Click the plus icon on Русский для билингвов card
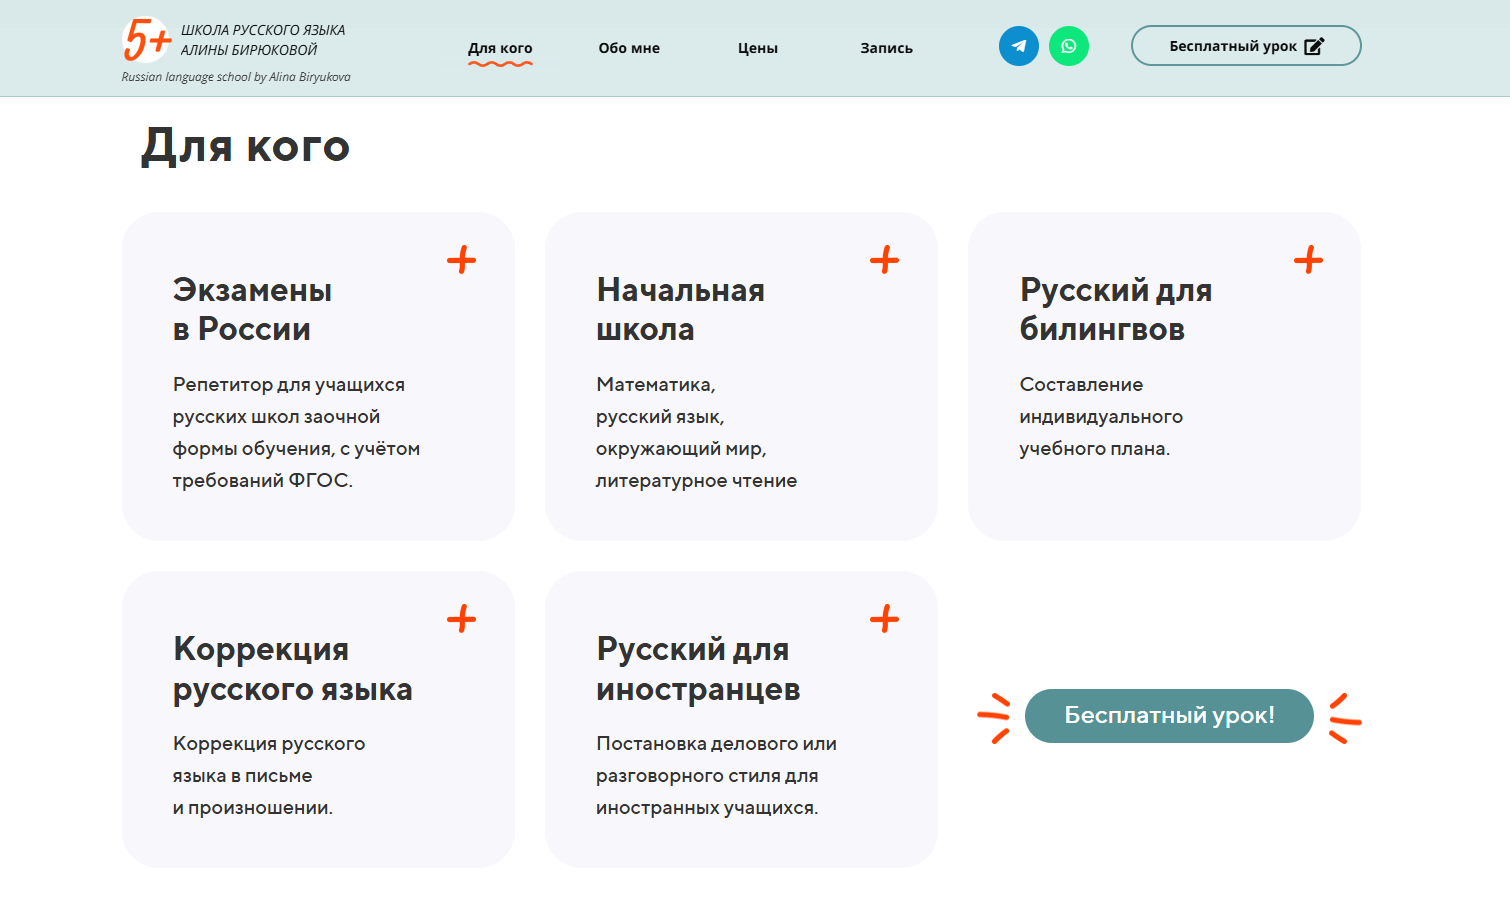The image size is (1510, 897). pos(1307,258)
